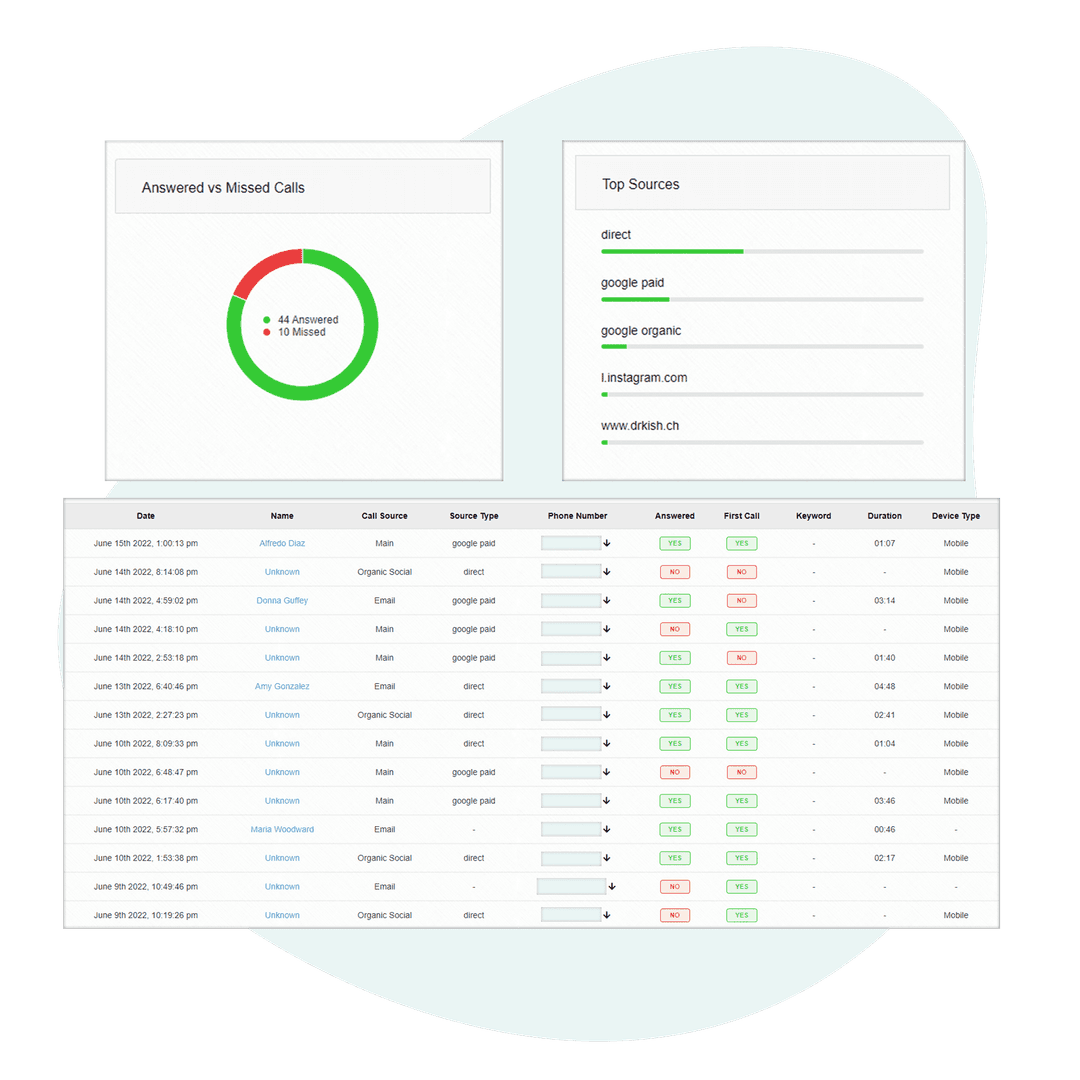This screenshot has height=1080, width=1080.
Task: Toggle the Answered YES badge for Alfredo Diaz
Action: tap(675, 544)
